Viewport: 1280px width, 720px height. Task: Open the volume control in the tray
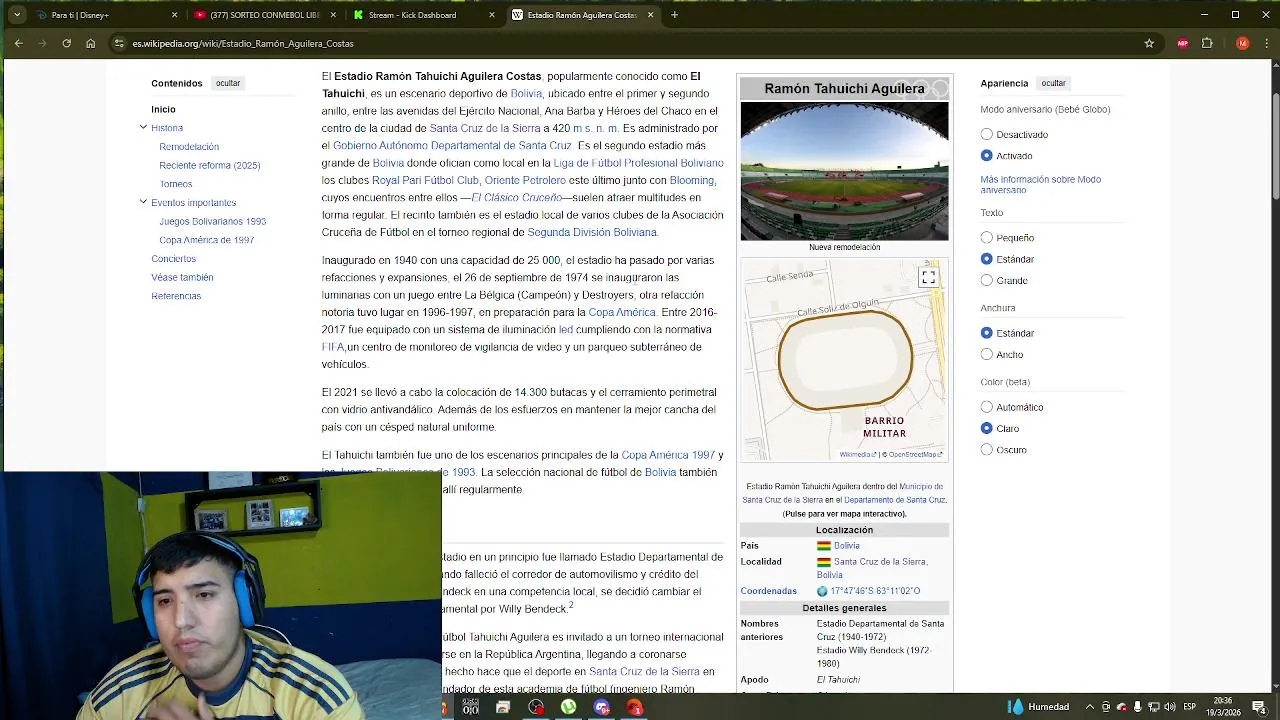(1169, 707)
